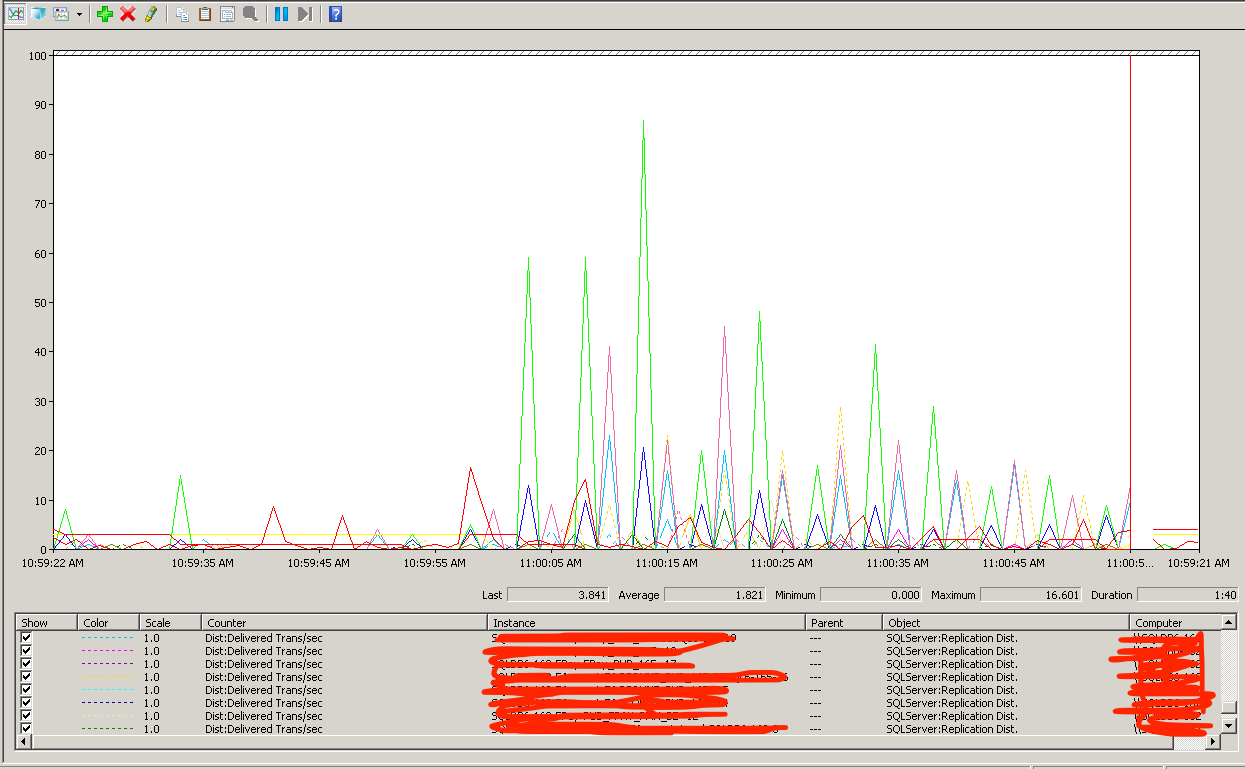Sort by the Show column header
The width and height of the screenshot is (1245, 769).
point(46,622)
